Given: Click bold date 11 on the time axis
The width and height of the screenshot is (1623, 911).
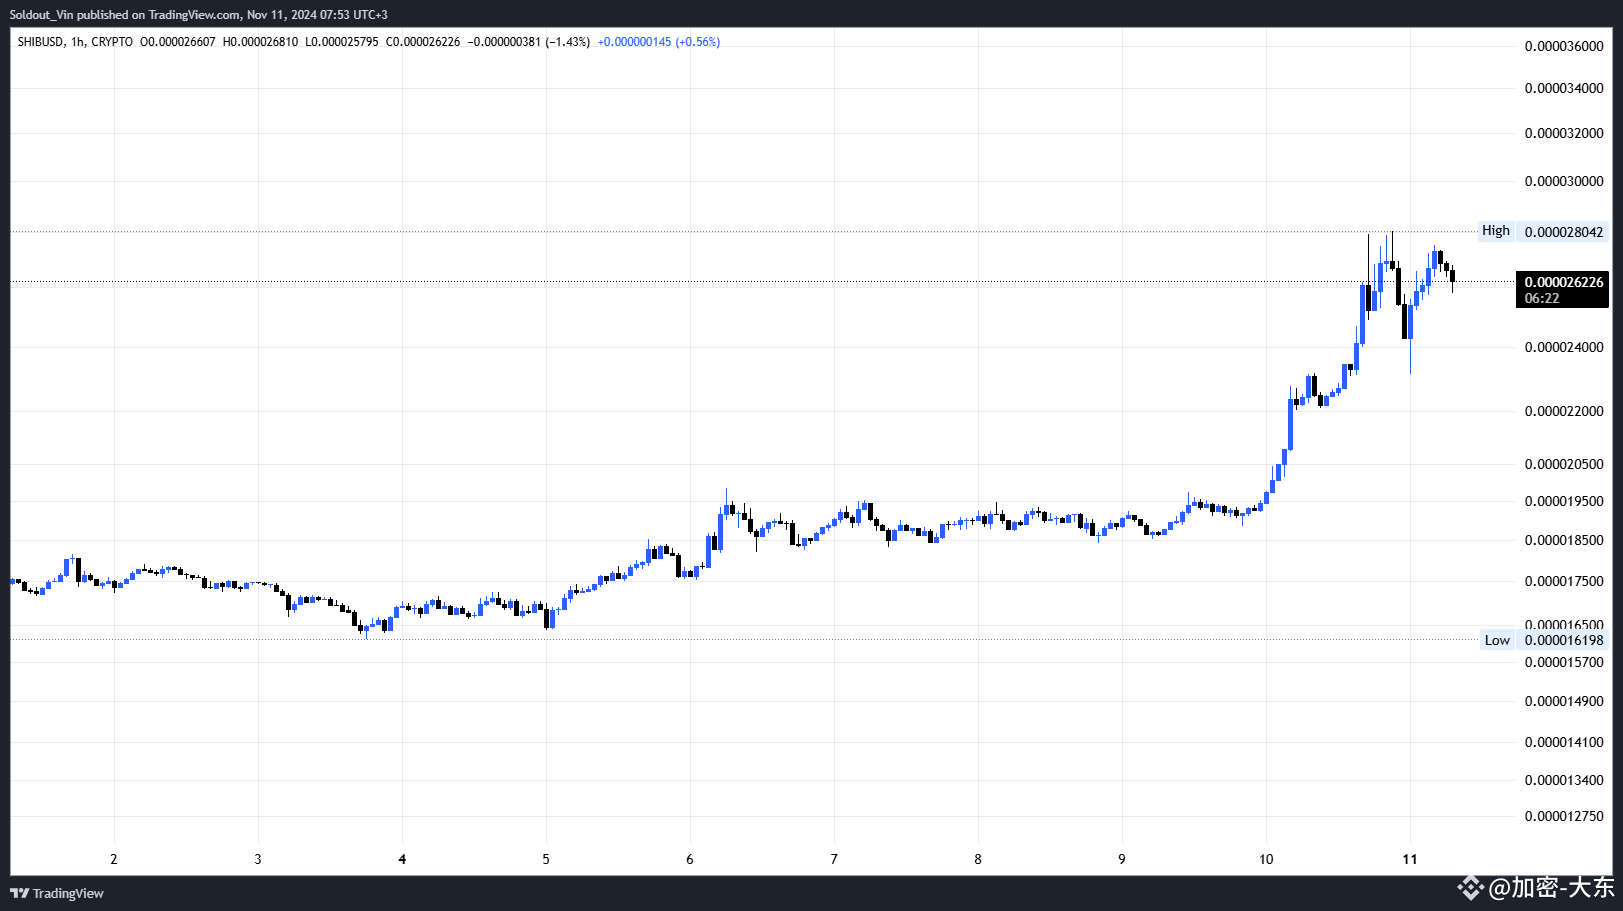Looking at the screenshot, I should [1410, 859].
